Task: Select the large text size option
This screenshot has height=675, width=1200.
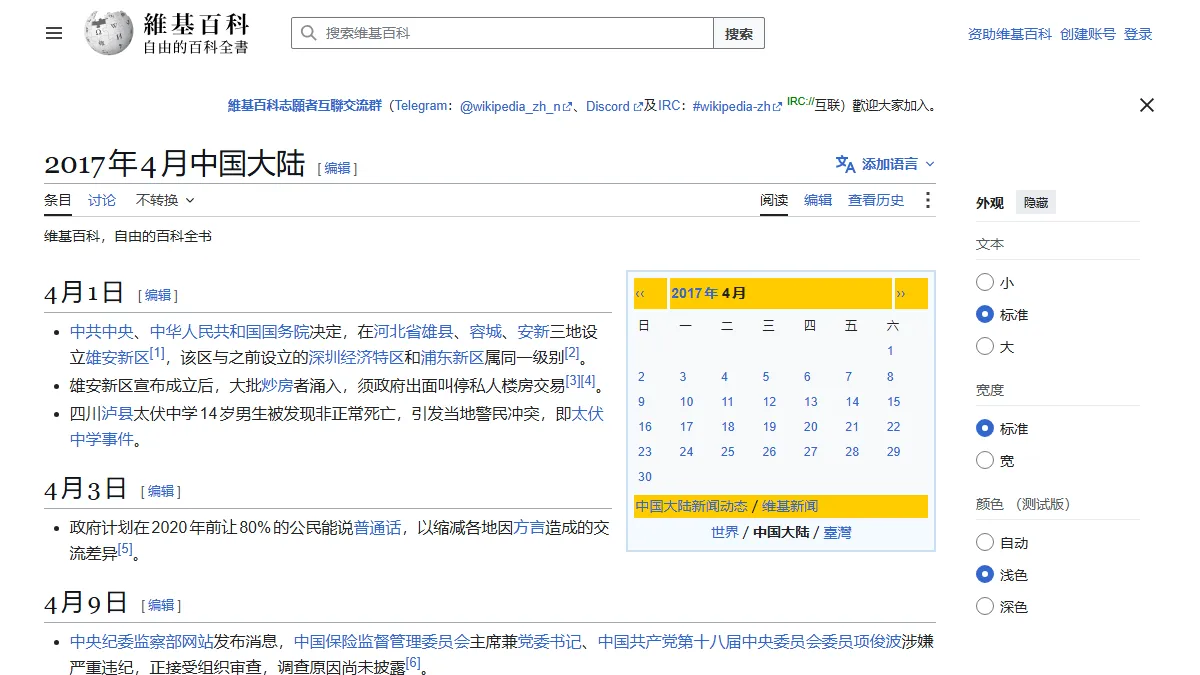Action: 985,347
